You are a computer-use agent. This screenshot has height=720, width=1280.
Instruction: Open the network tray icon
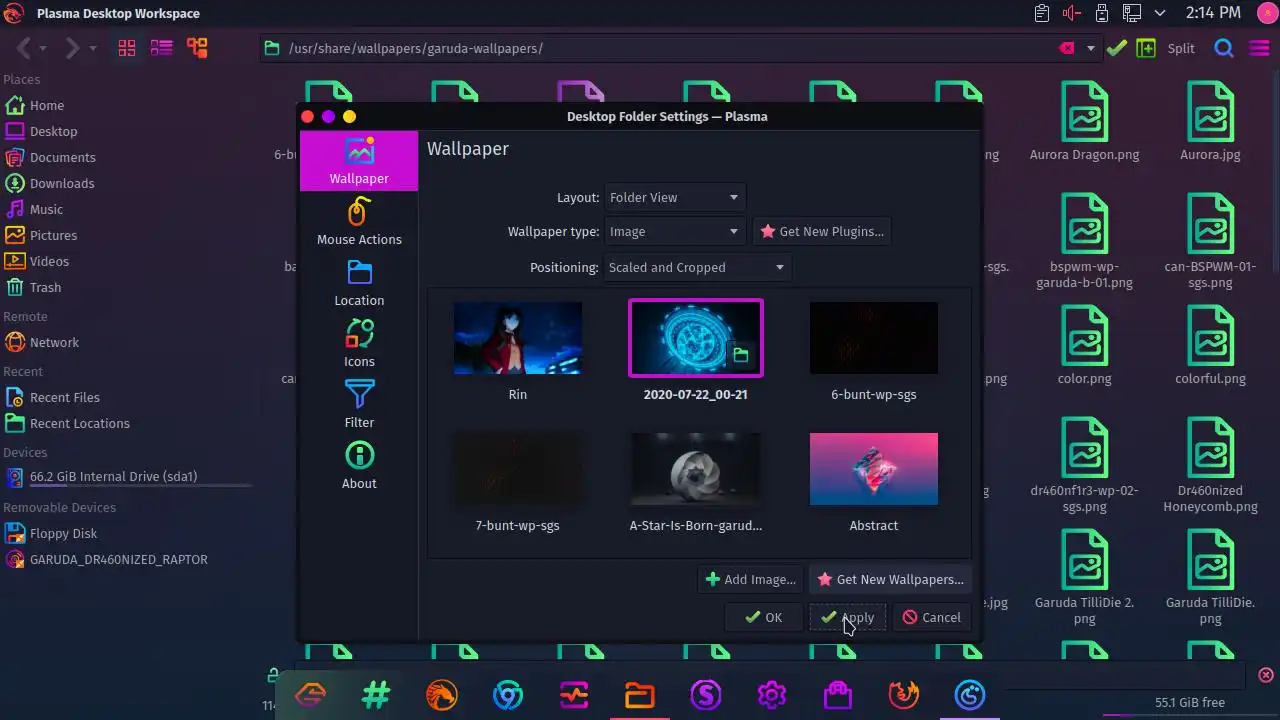point(1131,13)
